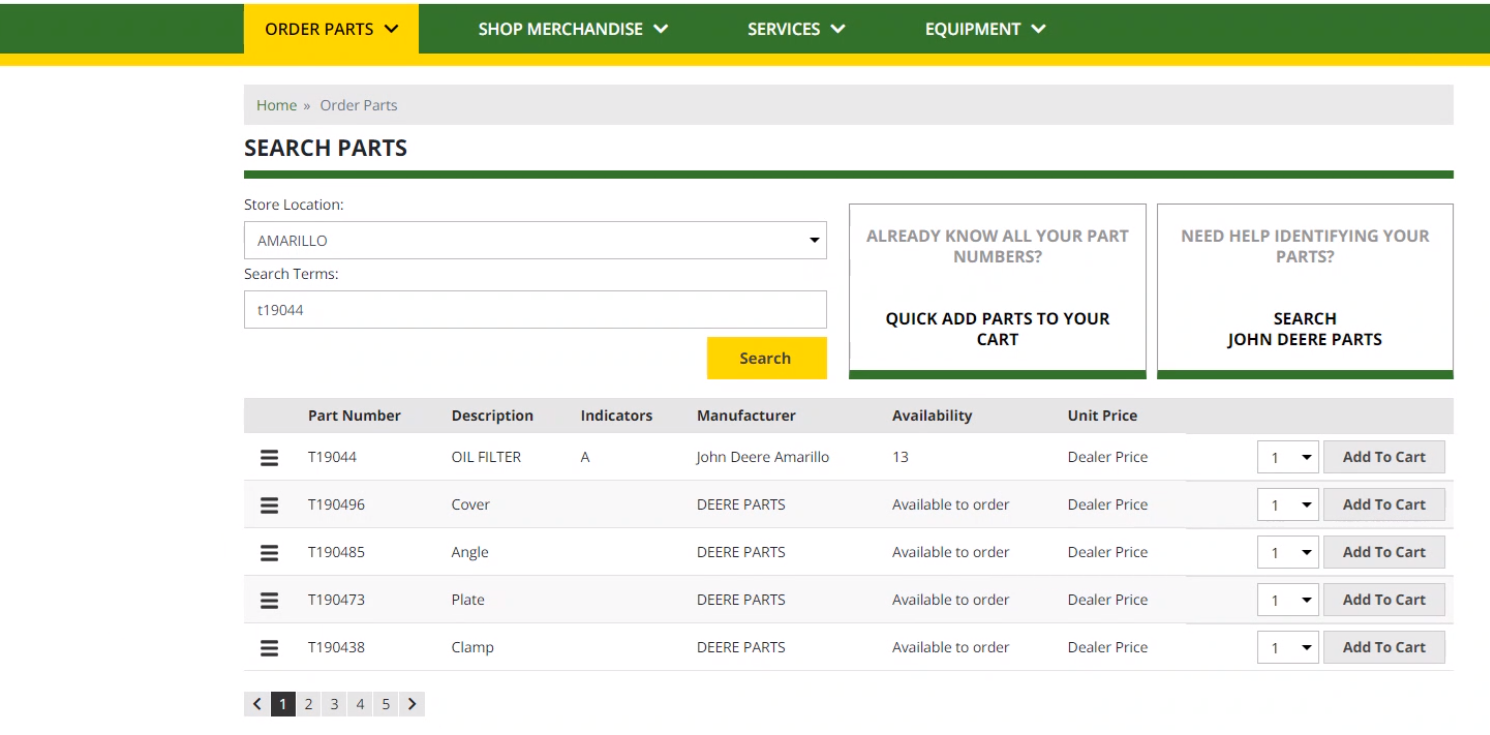Image resolution: width=1490 pixels, height=735 pixels.
Task: Open Quick Add Parts To Your Cart
Action: tap(996, 328)
